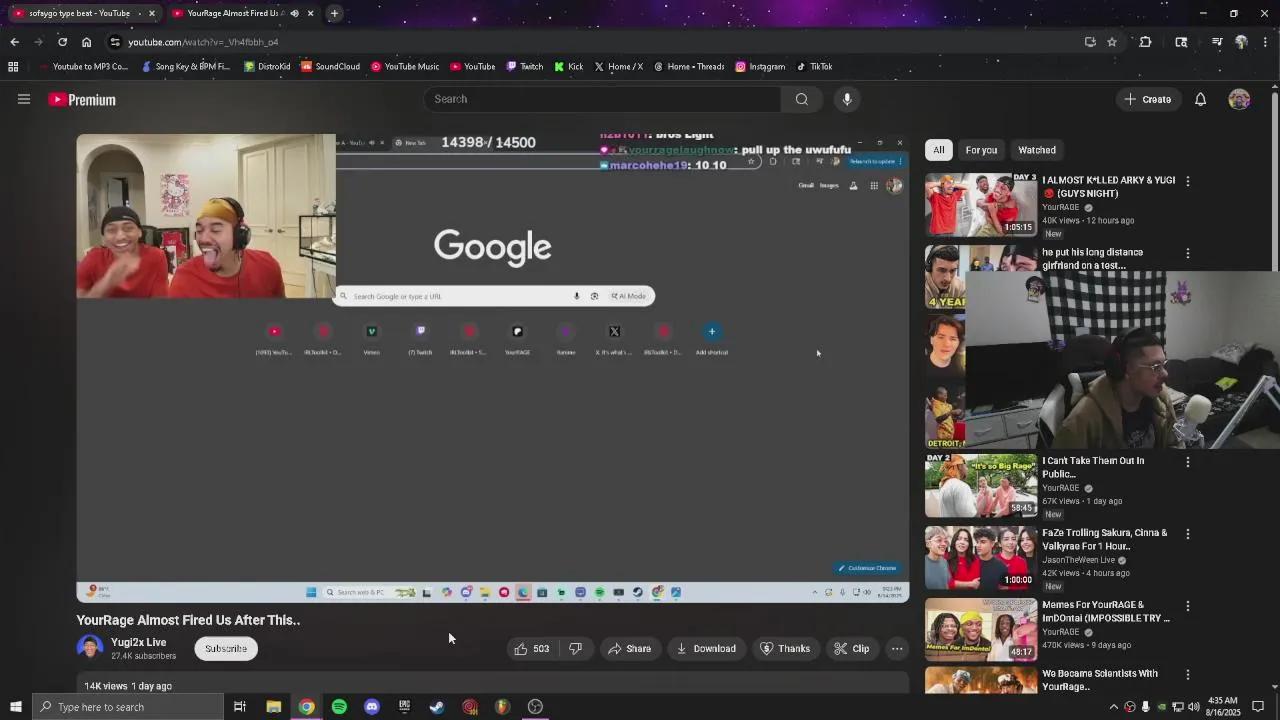Open the Kick bookmark

pos(568,67)
